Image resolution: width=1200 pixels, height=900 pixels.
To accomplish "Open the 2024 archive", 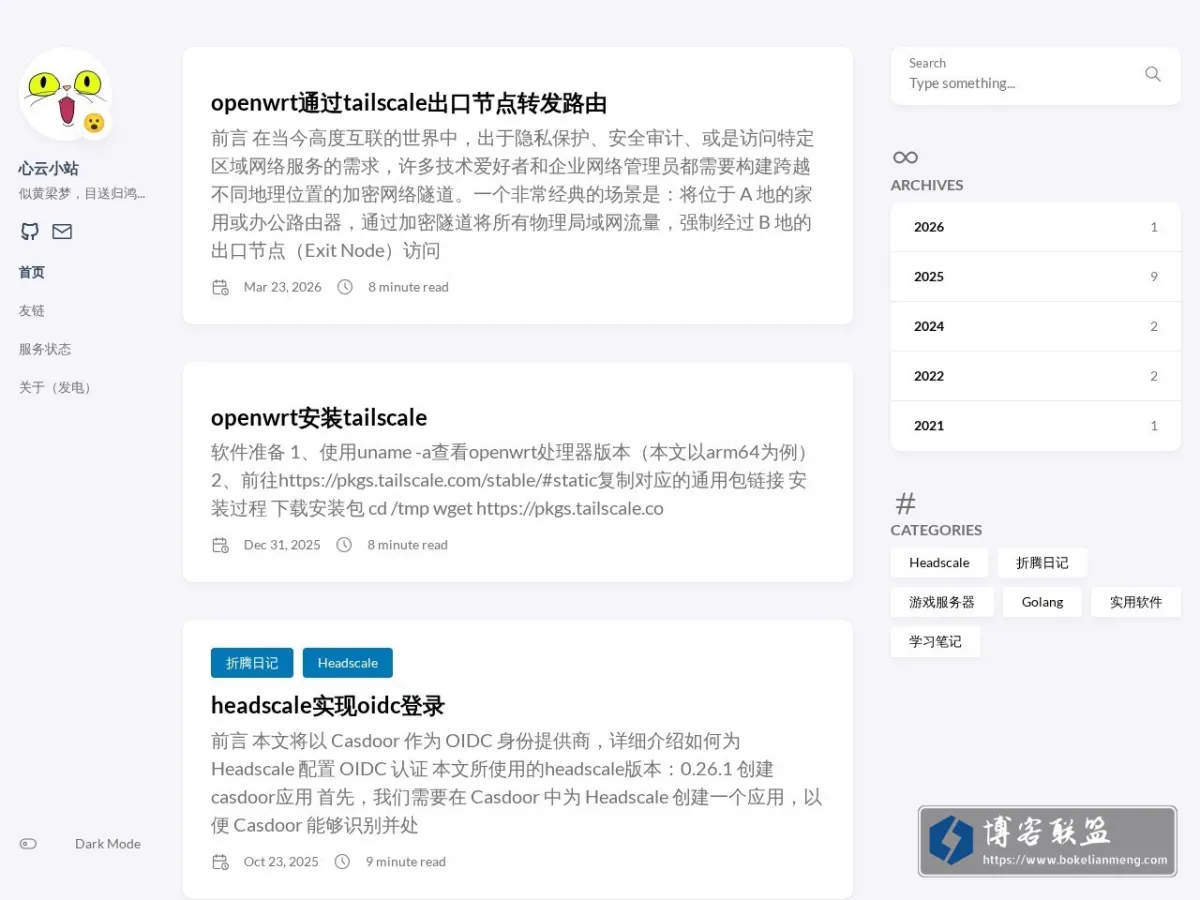I will click(1036, 326).
